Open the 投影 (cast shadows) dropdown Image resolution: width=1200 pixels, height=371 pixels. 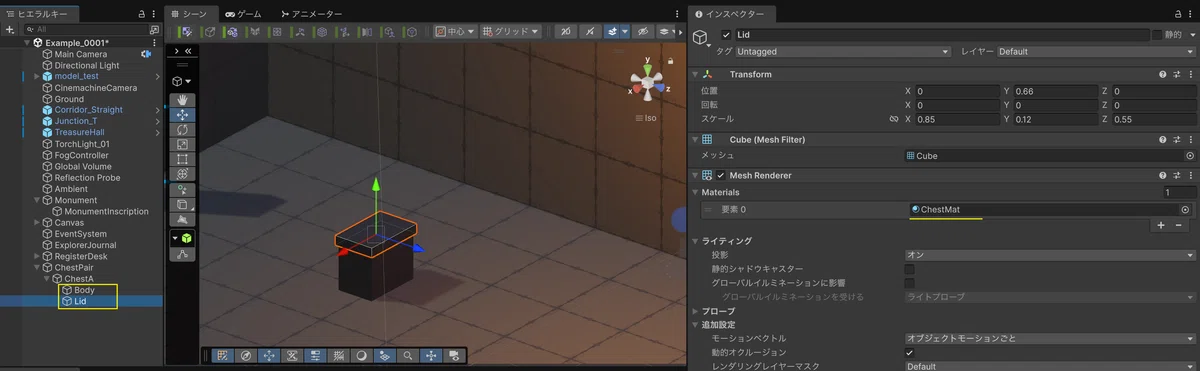pyautogui.click(x=1050, y=255)
